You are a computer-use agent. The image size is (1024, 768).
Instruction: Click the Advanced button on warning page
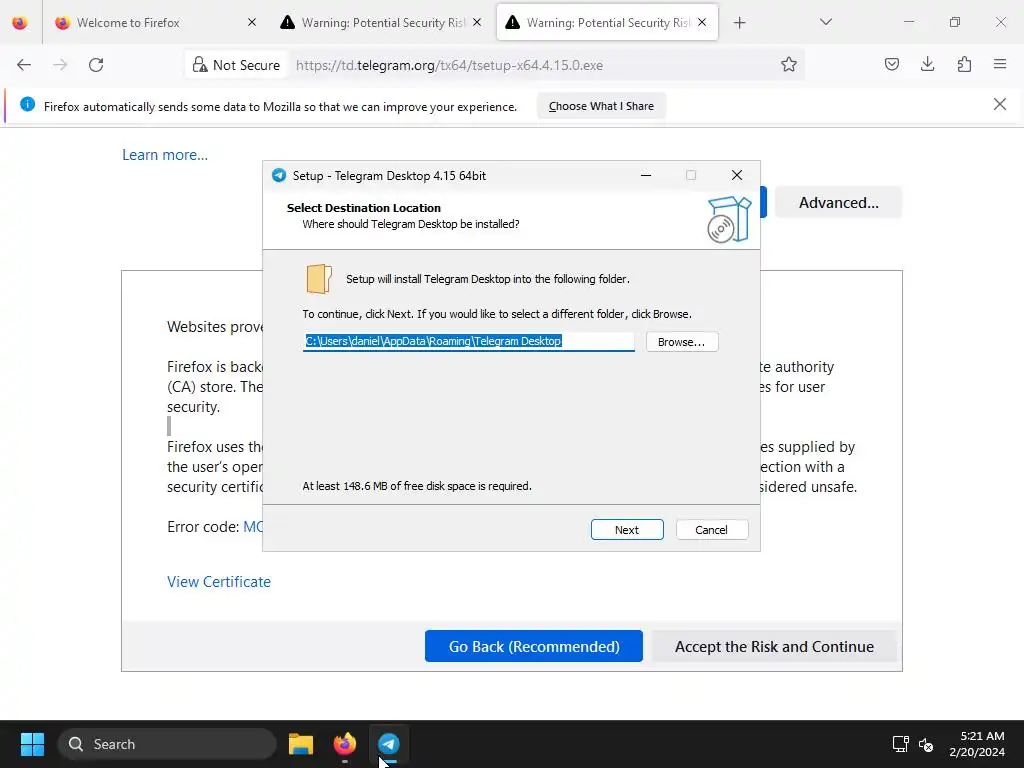pos(839,202)
